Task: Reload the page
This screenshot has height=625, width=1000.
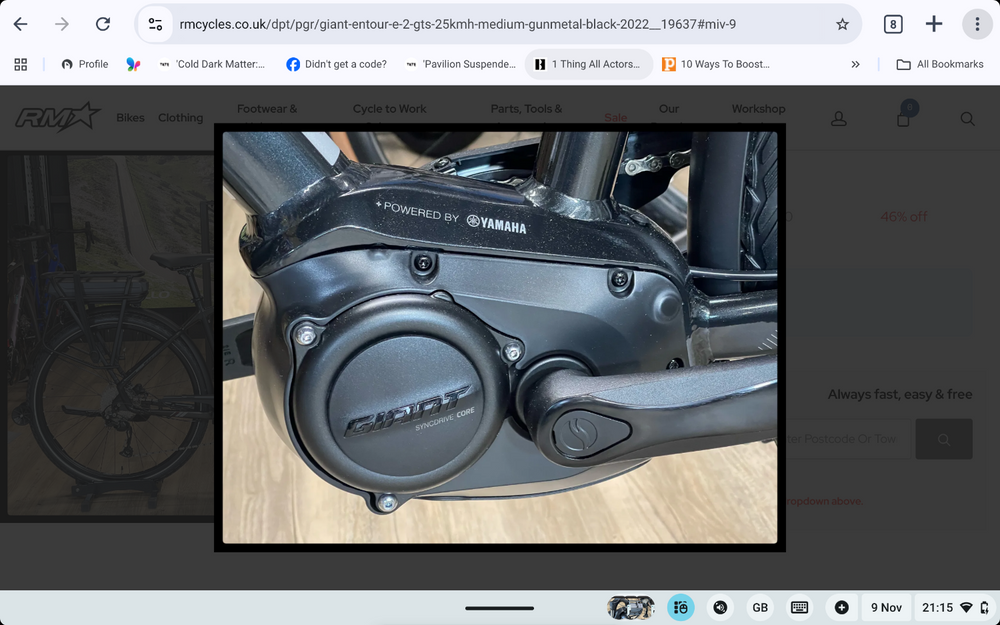Action: coord(103,23)
